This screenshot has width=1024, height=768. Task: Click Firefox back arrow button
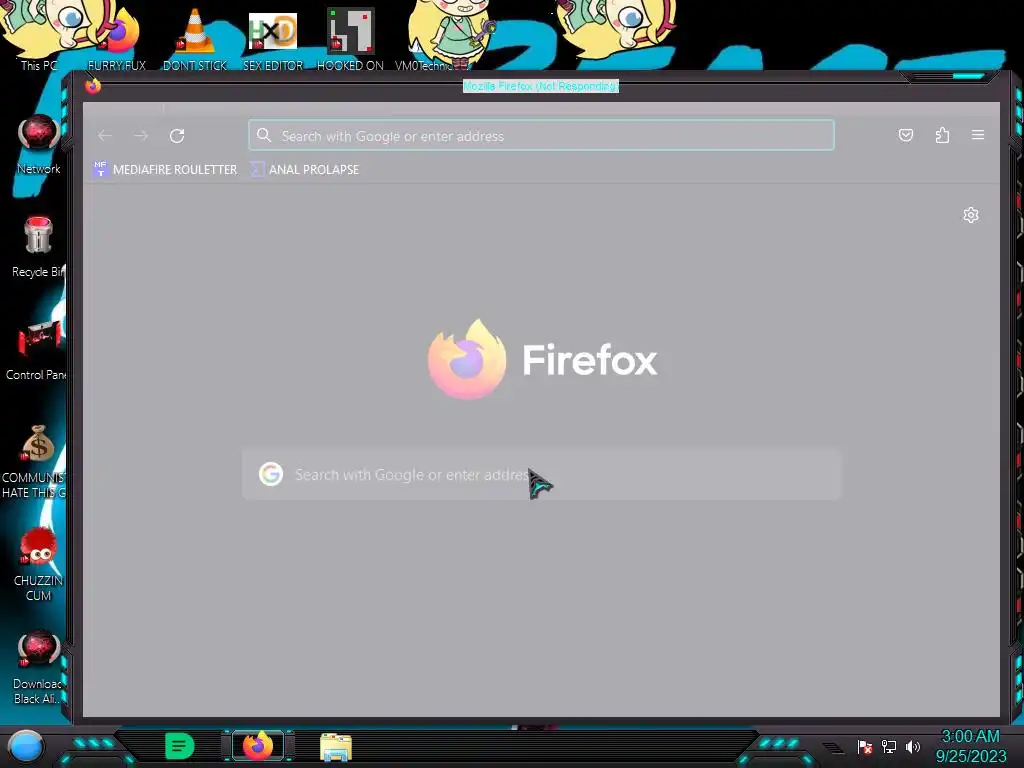click(104, 136)
